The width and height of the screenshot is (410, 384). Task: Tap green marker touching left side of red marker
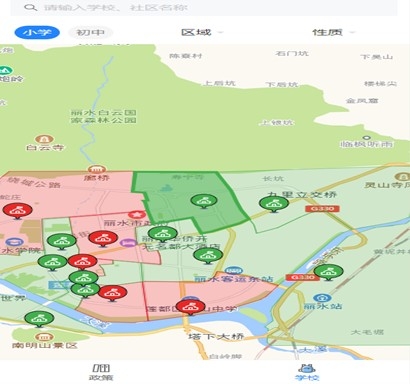52,263
